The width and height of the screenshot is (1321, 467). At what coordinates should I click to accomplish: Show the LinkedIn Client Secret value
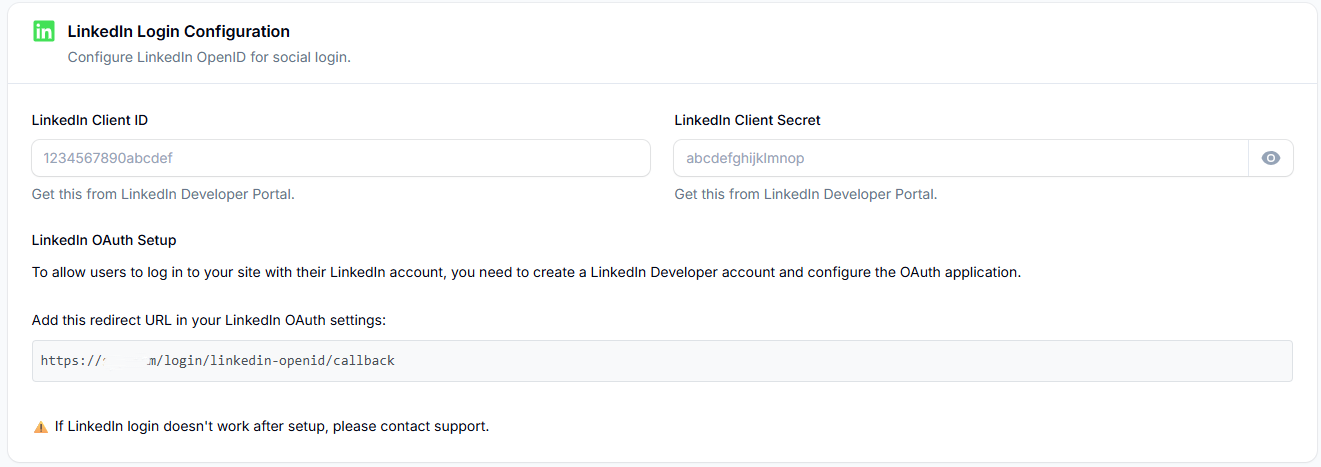click(1270, 158)
